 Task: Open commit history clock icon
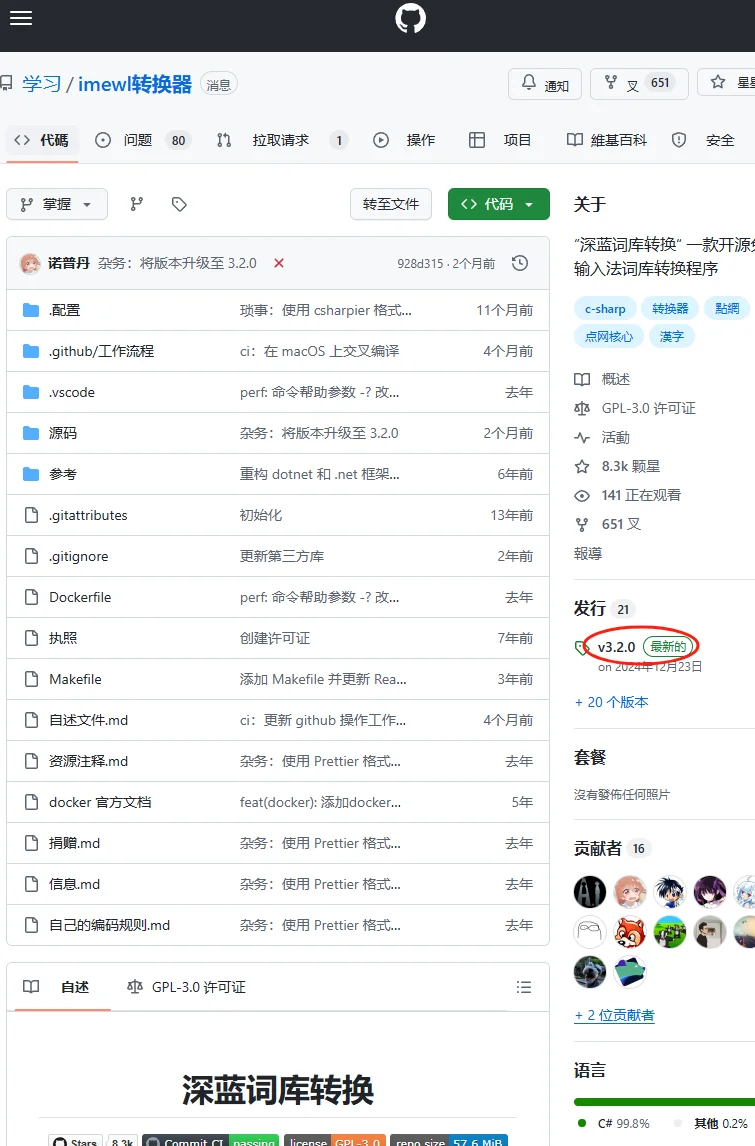point(520,263)
